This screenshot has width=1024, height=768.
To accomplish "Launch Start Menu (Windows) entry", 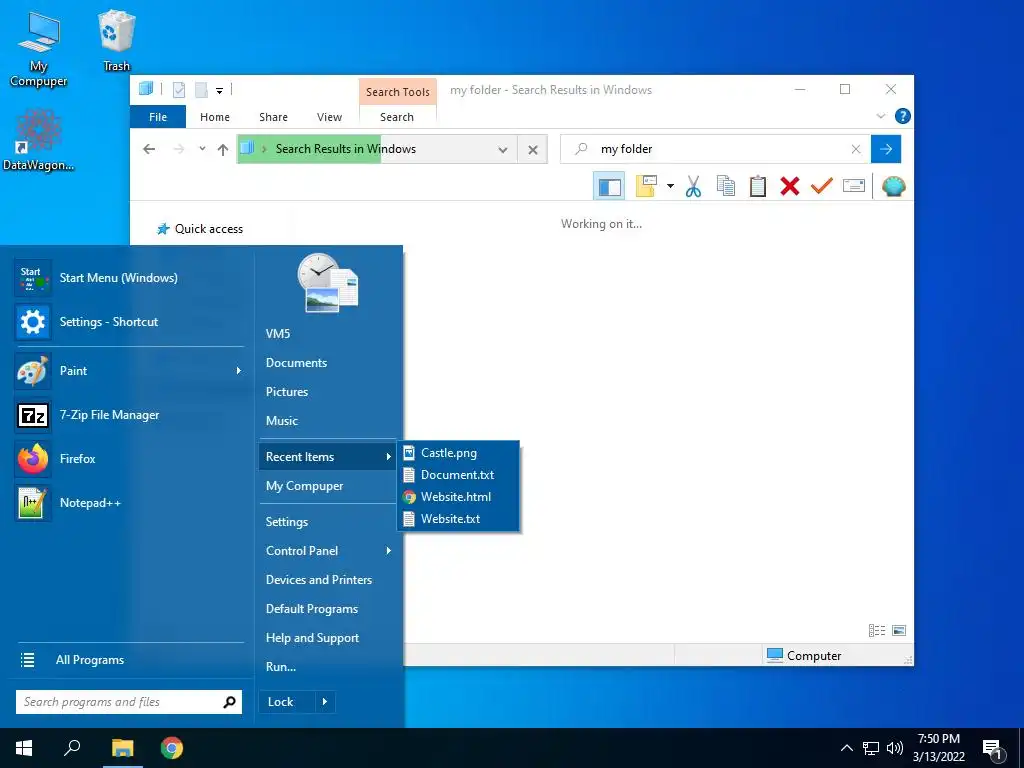I will pyautogui.click(x=129, y=278).
